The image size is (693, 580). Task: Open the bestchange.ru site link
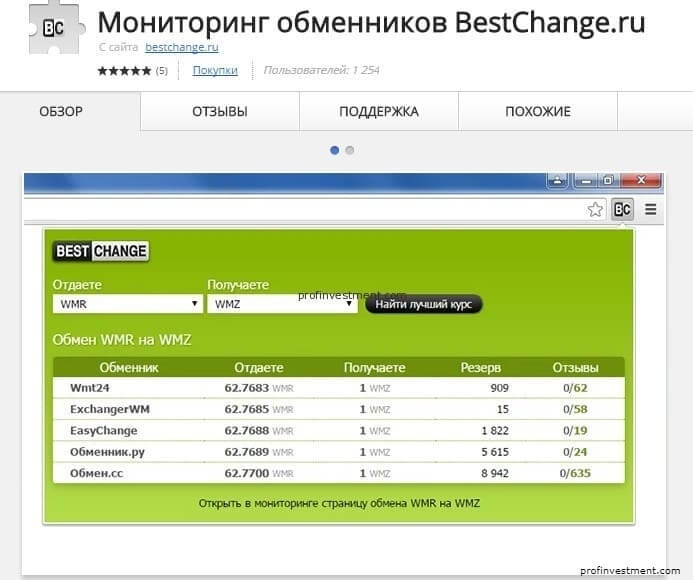point(182,47)
